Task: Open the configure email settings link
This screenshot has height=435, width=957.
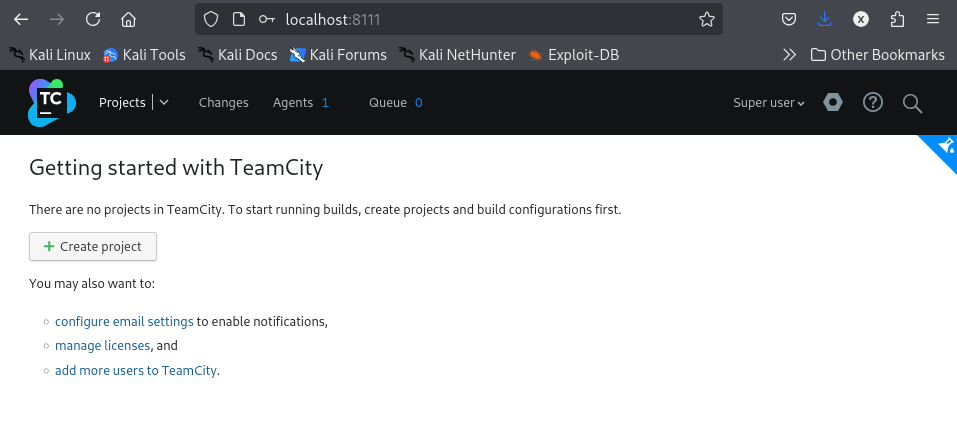Action: pyautogui.click(x=124, y=322)
